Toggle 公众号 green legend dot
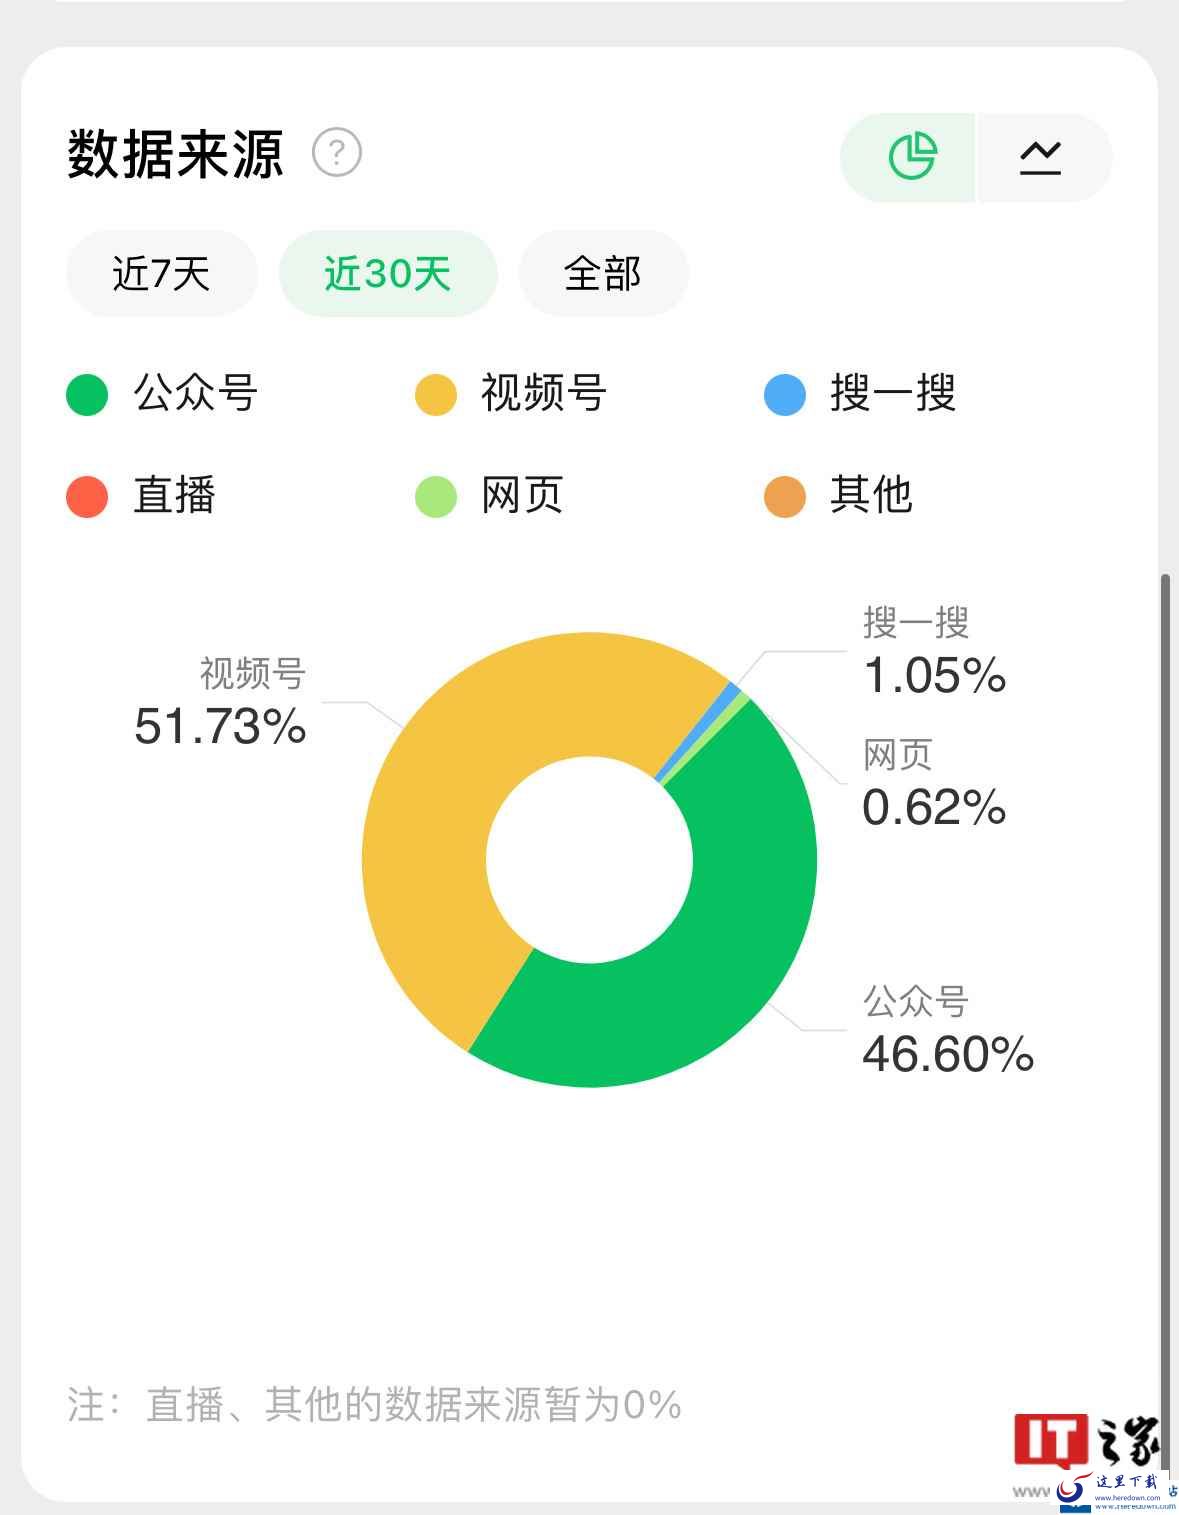The image size is (1179, 1515). point(87,394)
